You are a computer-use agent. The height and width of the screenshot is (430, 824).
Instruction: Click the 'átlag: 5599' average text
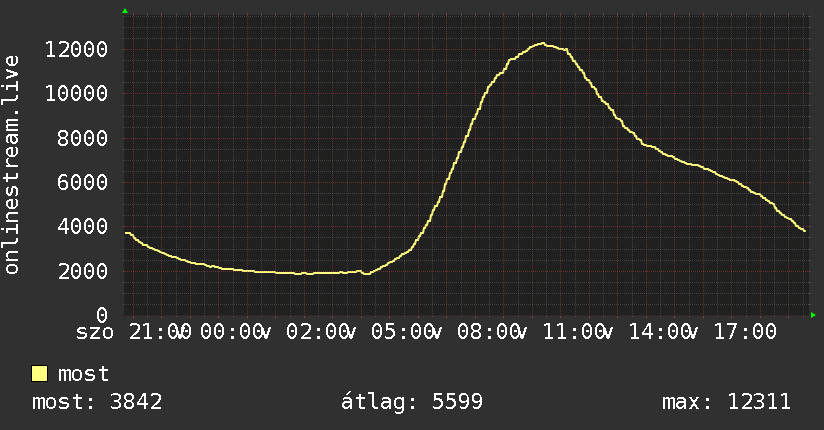(x=411, y=402)
